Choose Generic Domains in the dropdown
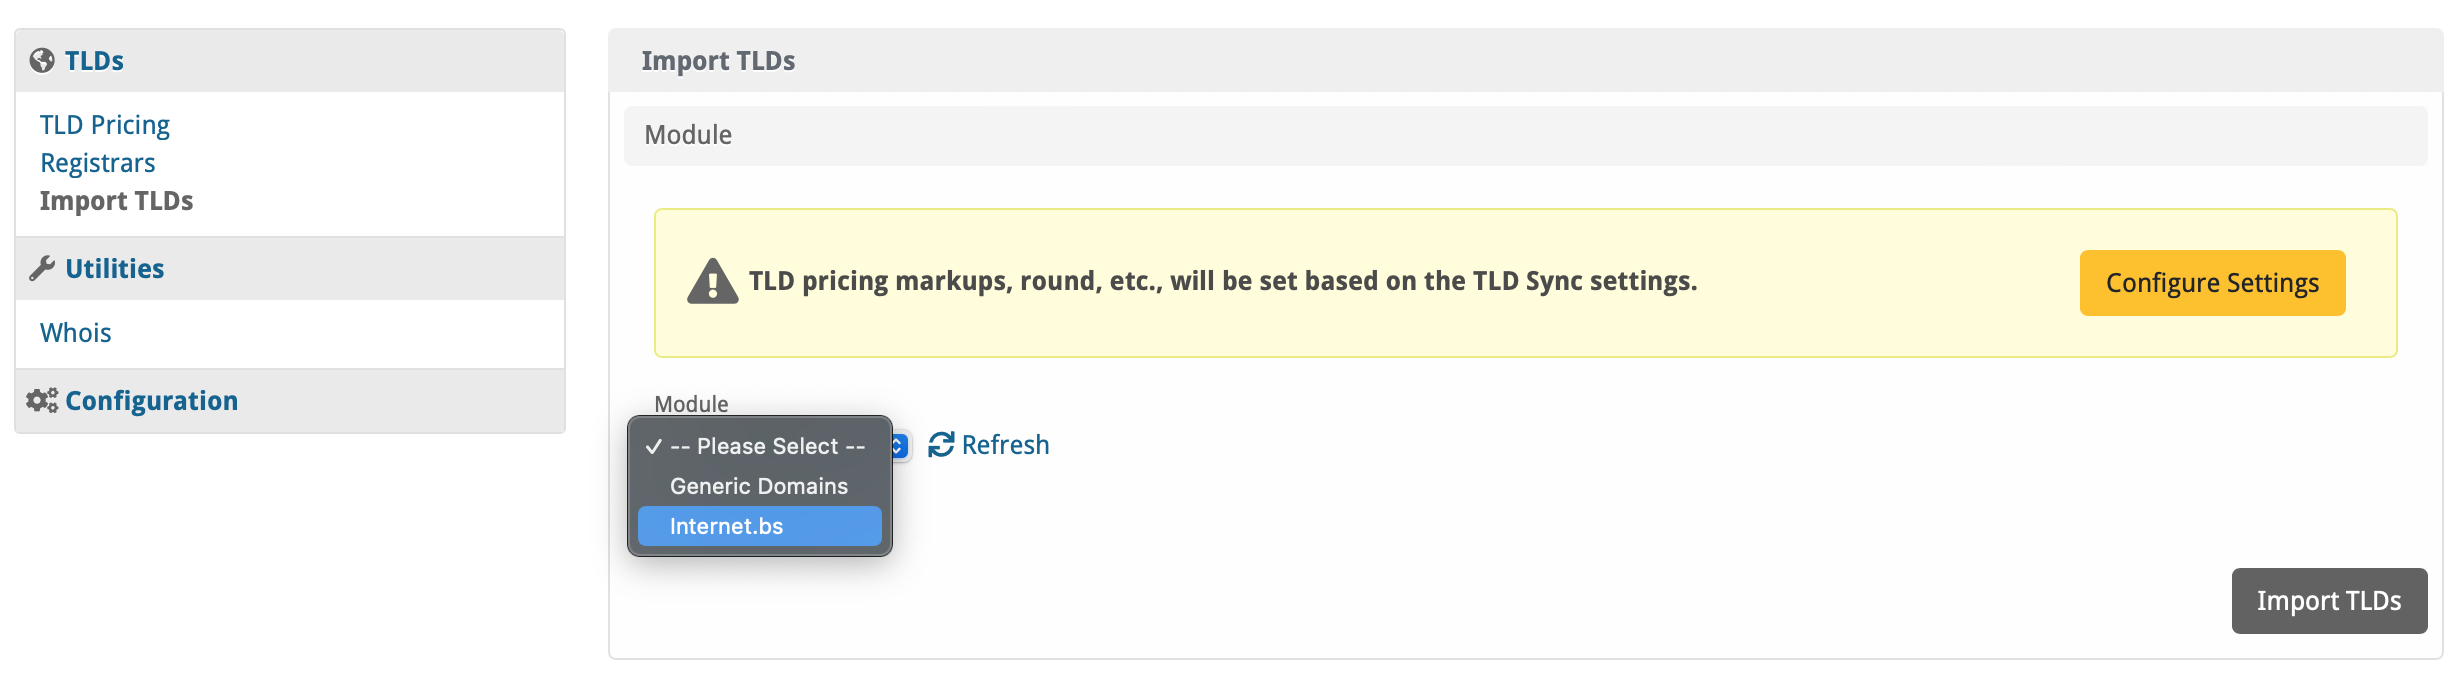The width and height of the screenshot is (2460, 684). tap(758, 486)
